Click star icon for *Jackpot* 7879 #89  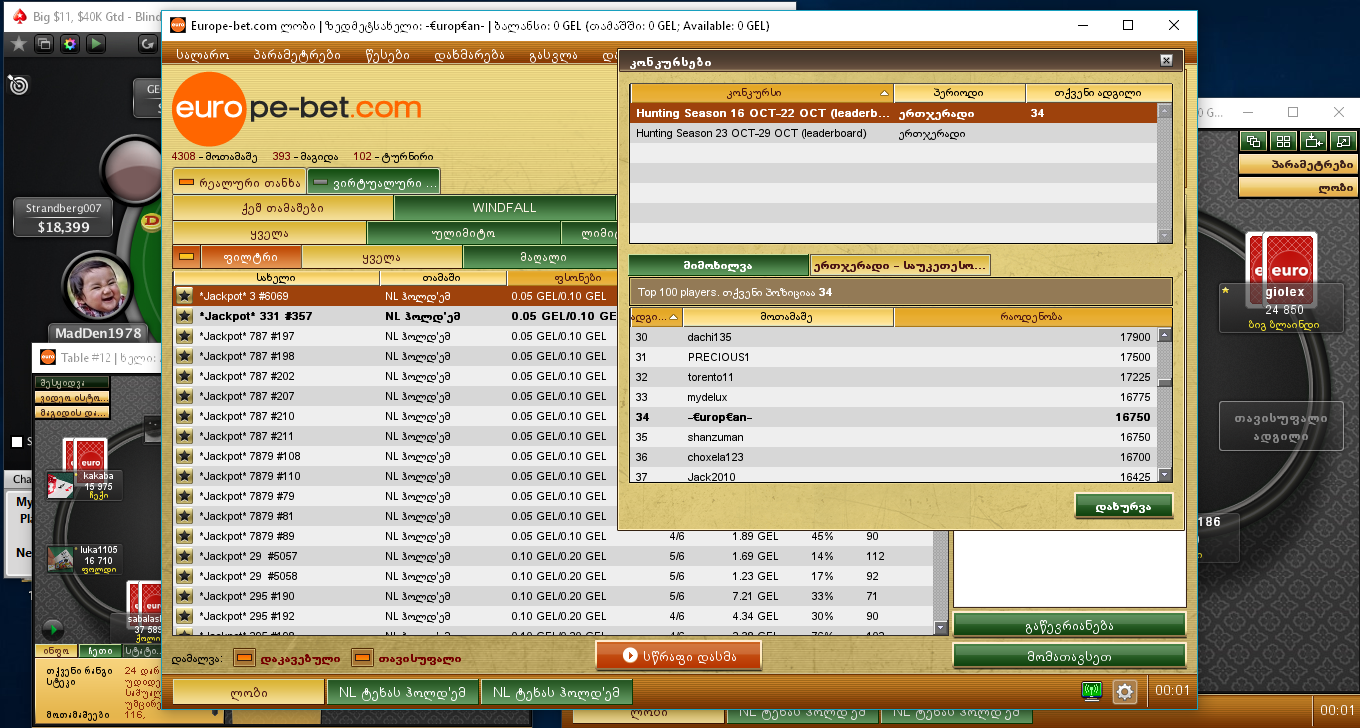click(184, 536)
